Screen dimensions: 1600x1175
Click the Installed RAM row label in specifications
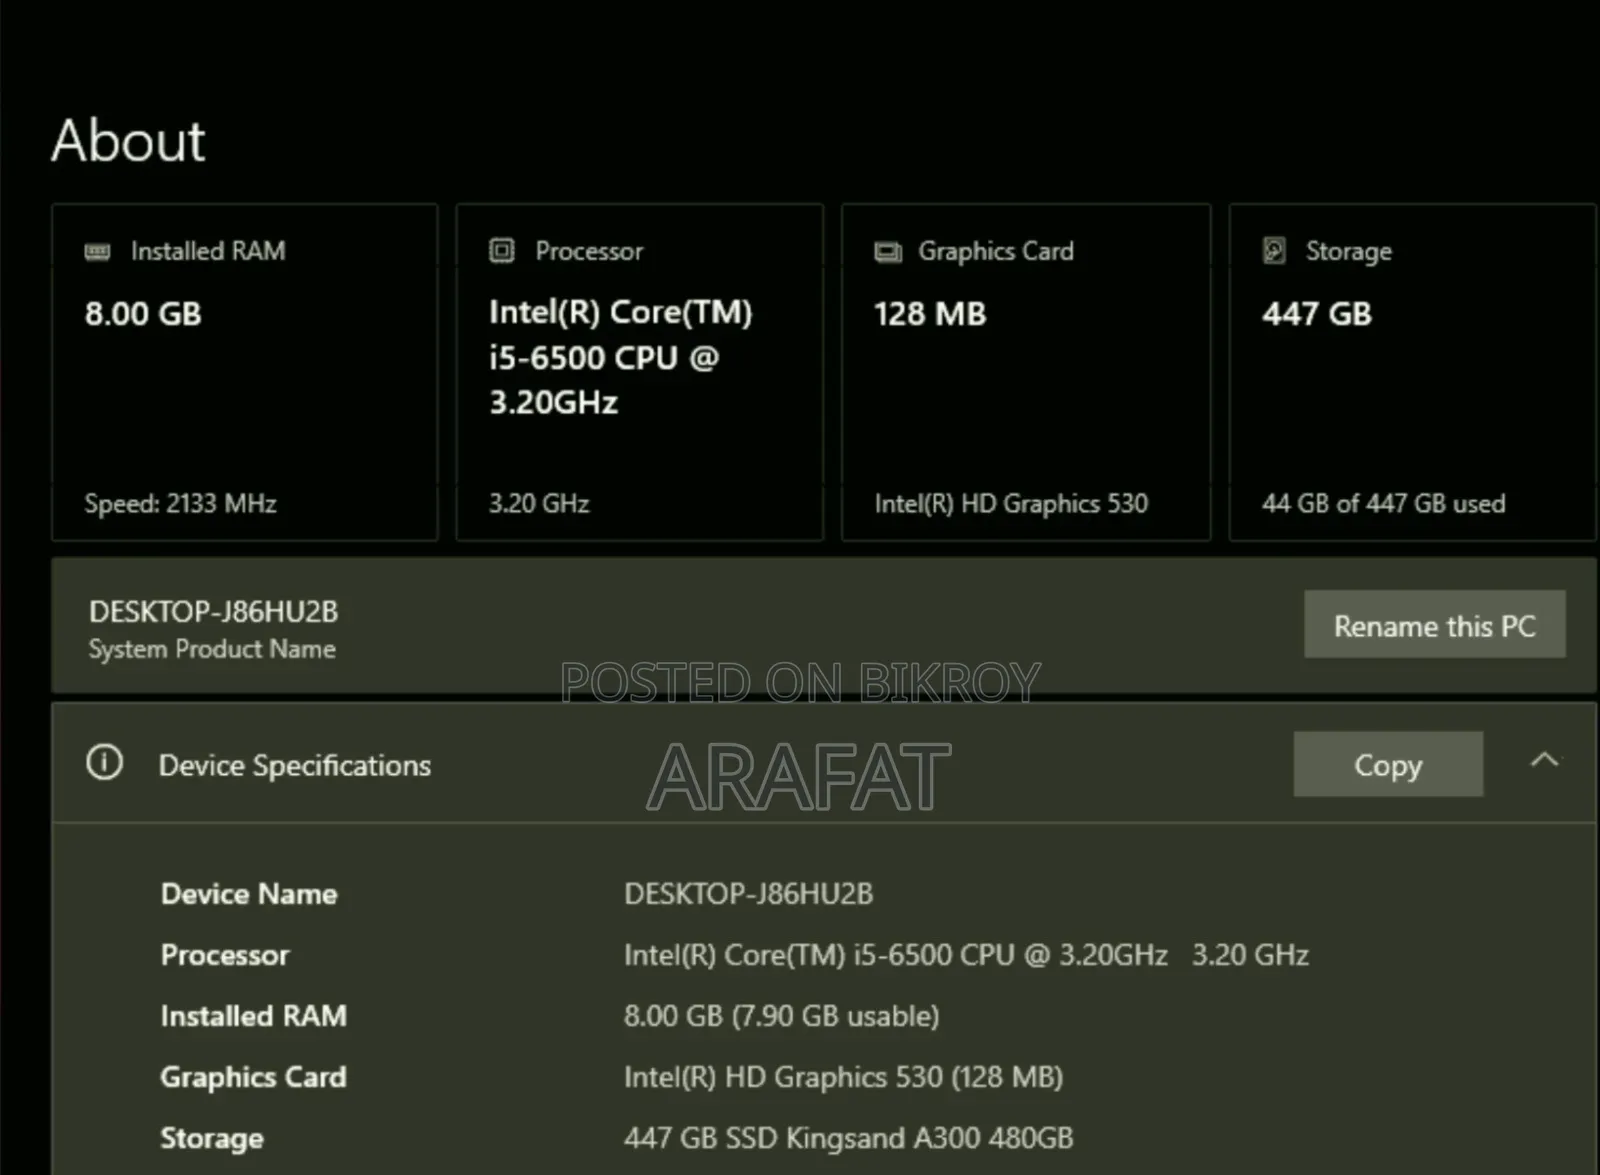(x=254, y=1016)
